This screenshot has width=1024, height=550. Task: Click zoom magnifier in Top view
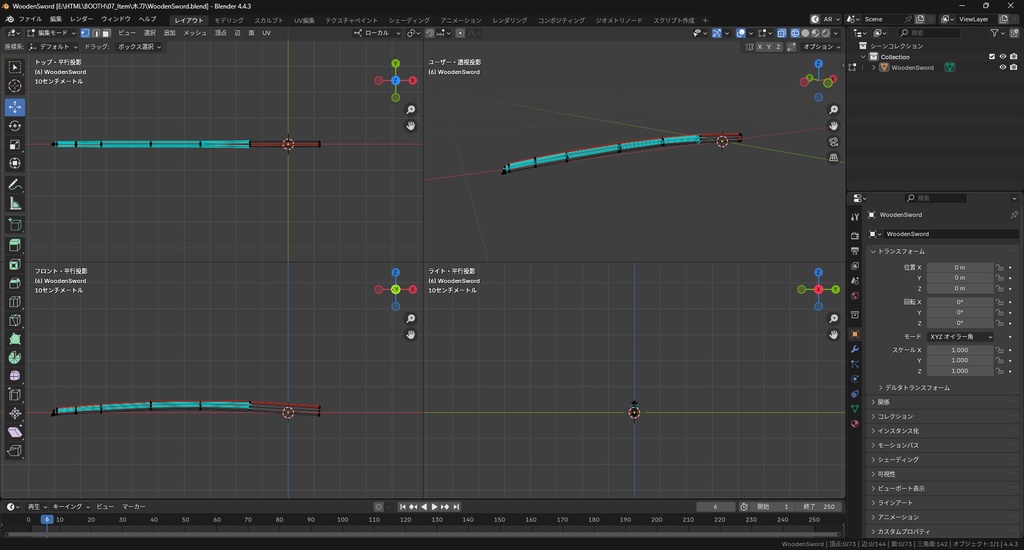pyautogui.click(x=411, y=110)
